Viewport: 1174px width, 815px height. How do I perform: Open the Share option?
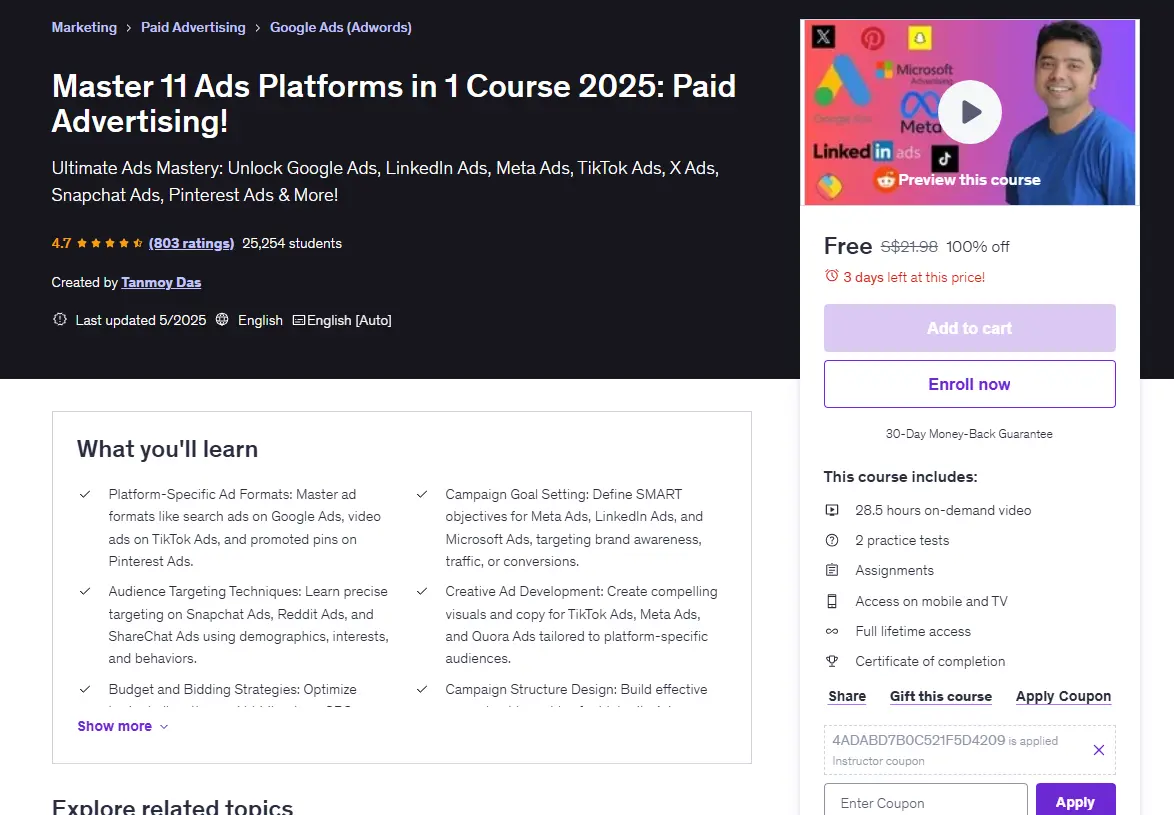point(847,696)
